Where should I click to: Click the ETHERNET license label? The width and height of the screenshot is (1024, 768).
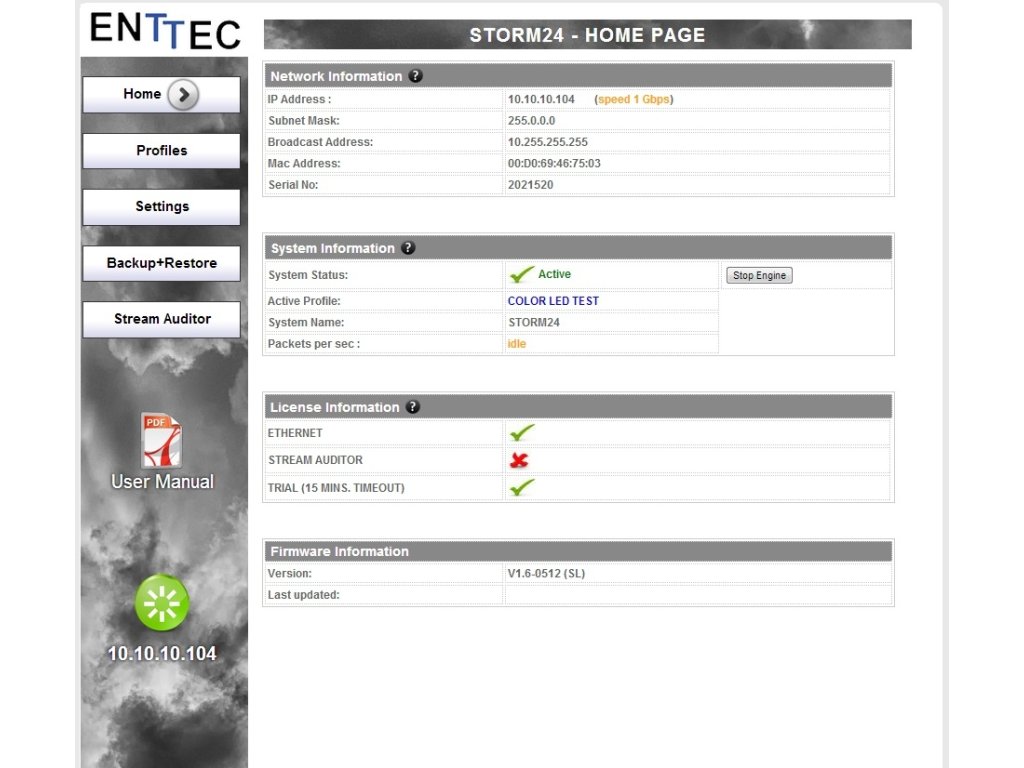click(295, 433)
